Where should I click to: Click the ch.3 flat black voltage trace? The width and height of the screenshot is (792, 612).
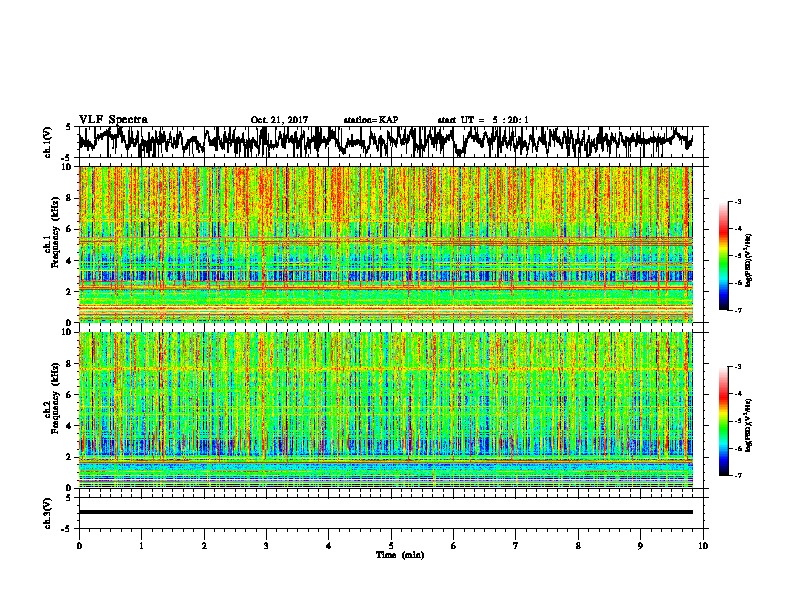(x=385, y=512)
